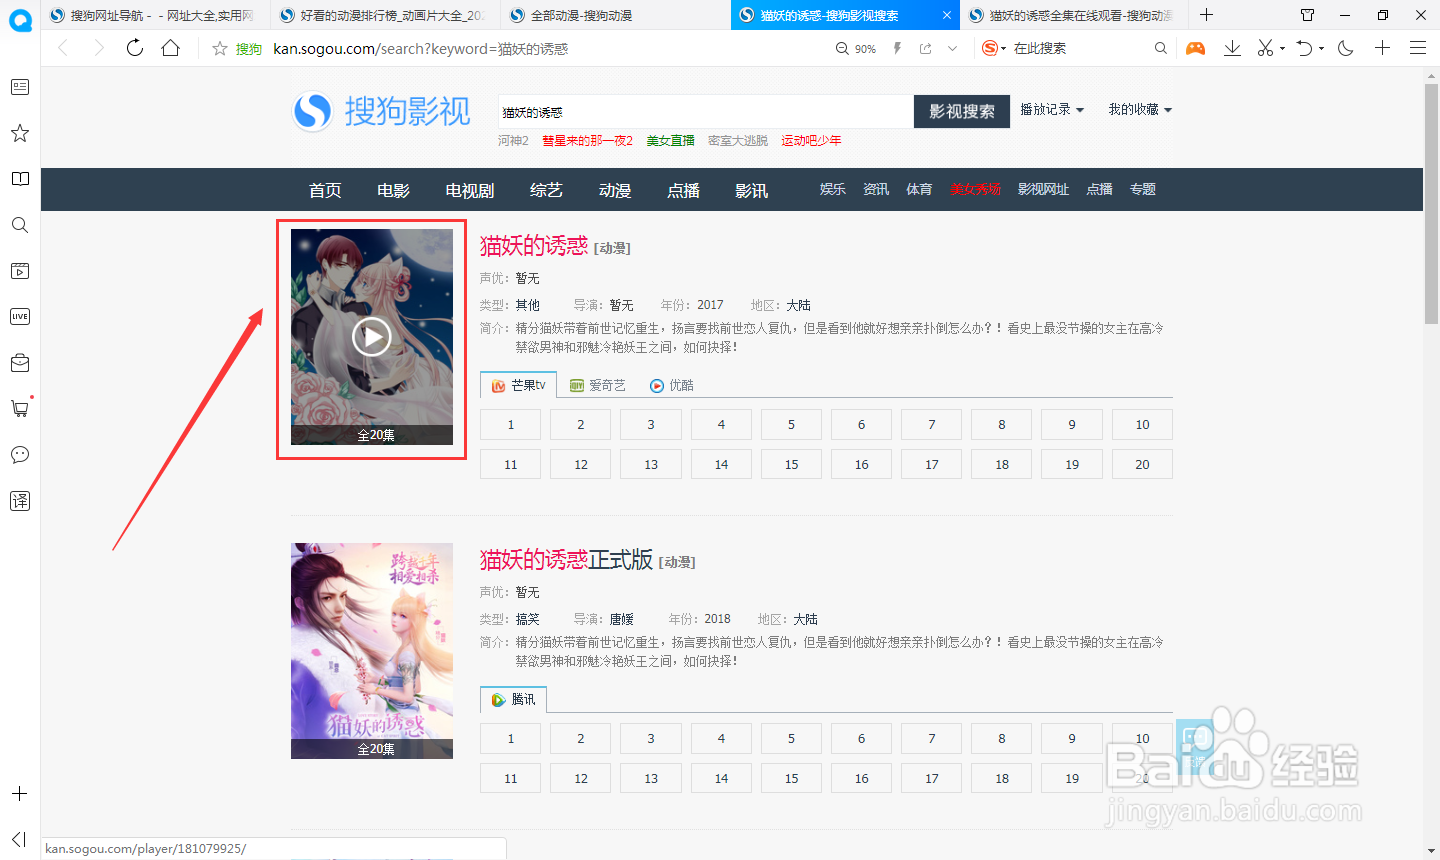The image size is (1440, 860).
Task: Switch to the 搜狗网址导航 browser tab
Action: pyautogui.click(x=155, y=15)
